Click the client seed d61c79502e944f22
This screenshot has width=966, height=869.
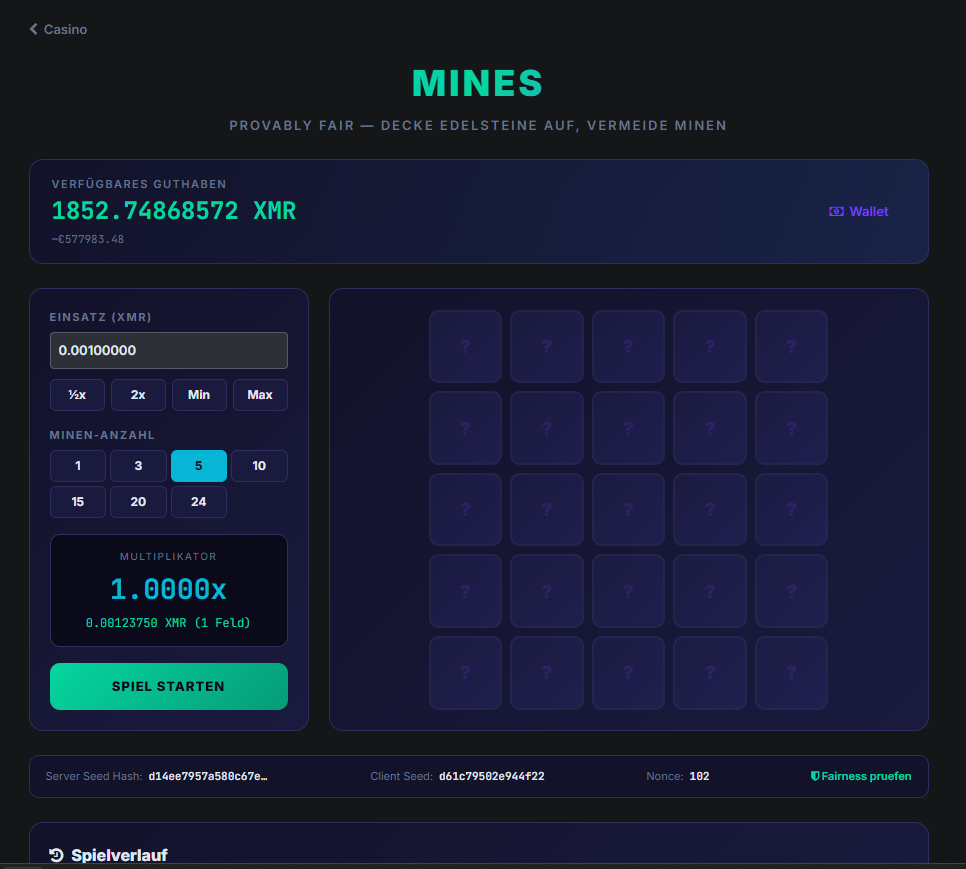pos(492,776)
